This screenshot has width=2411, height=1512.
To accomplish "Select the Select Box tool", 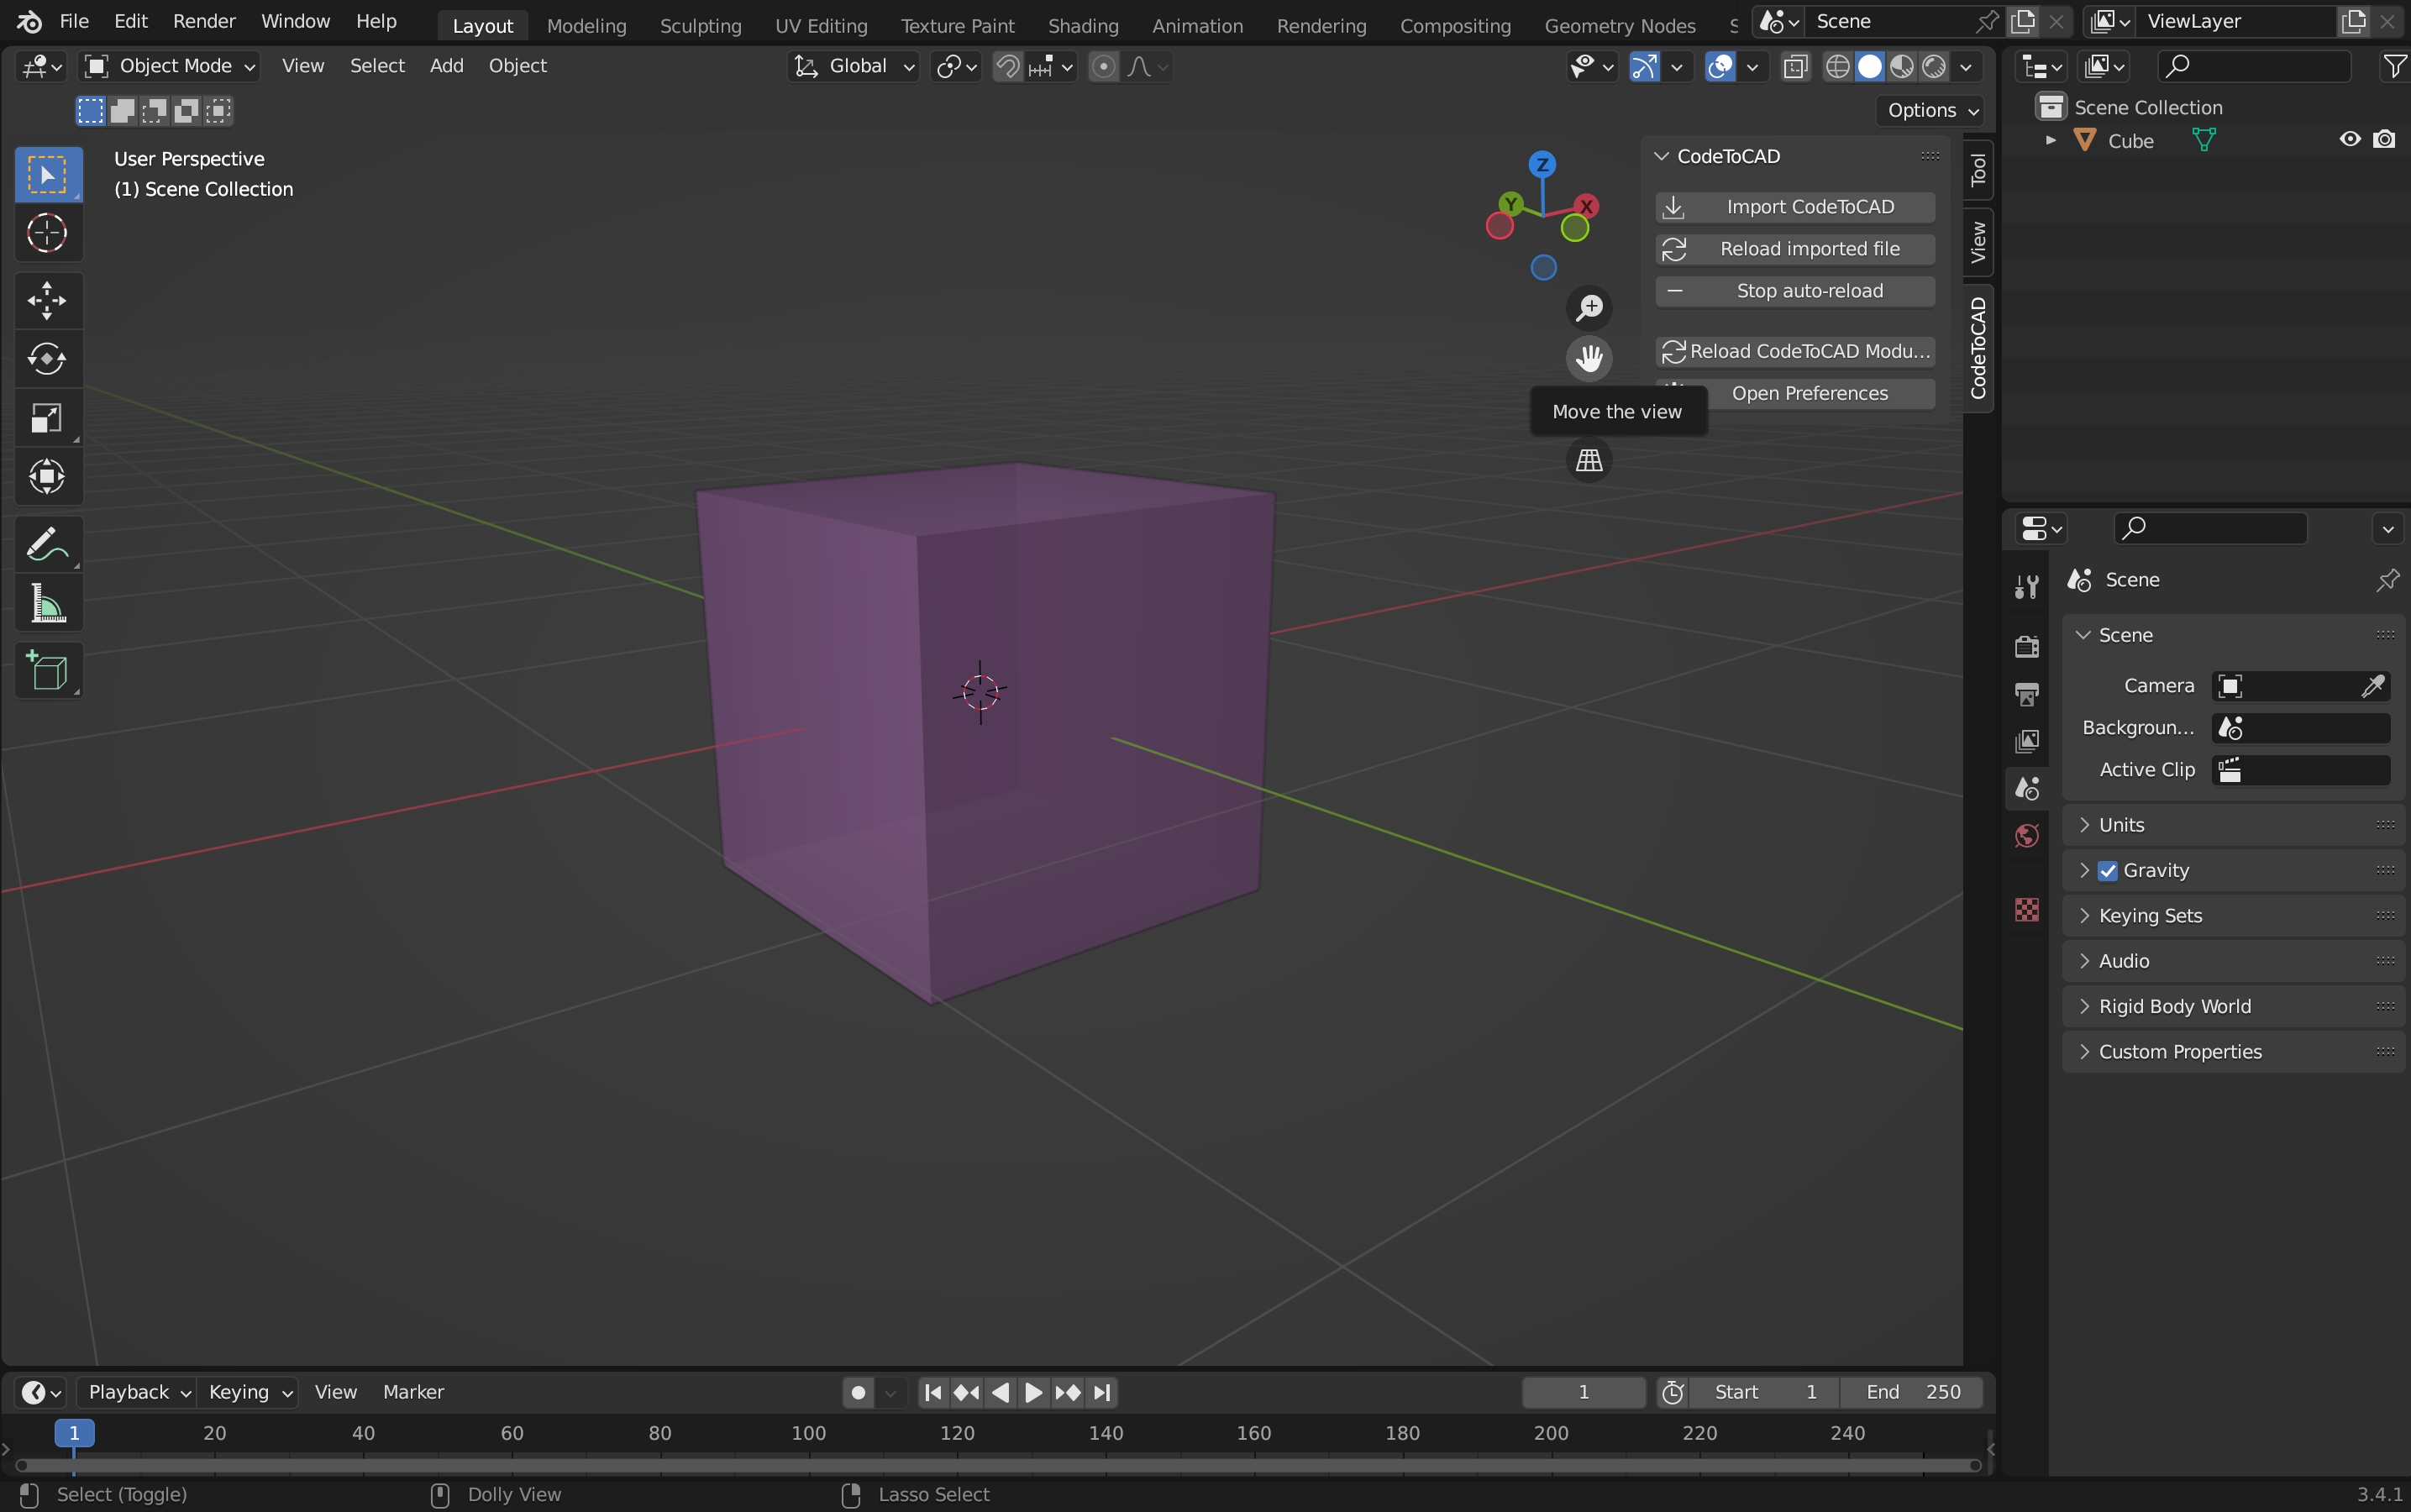I will pos(47,175).
